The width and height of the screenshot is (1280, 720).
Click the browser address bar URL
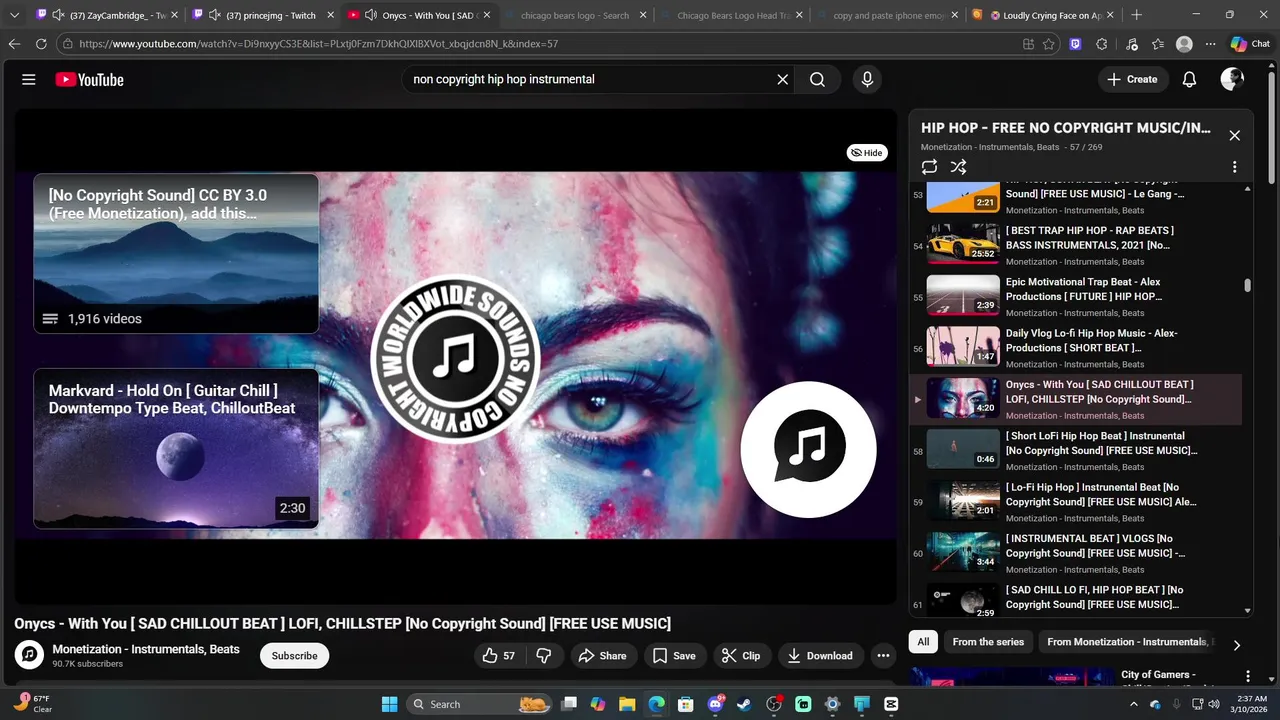pos(318,44)
